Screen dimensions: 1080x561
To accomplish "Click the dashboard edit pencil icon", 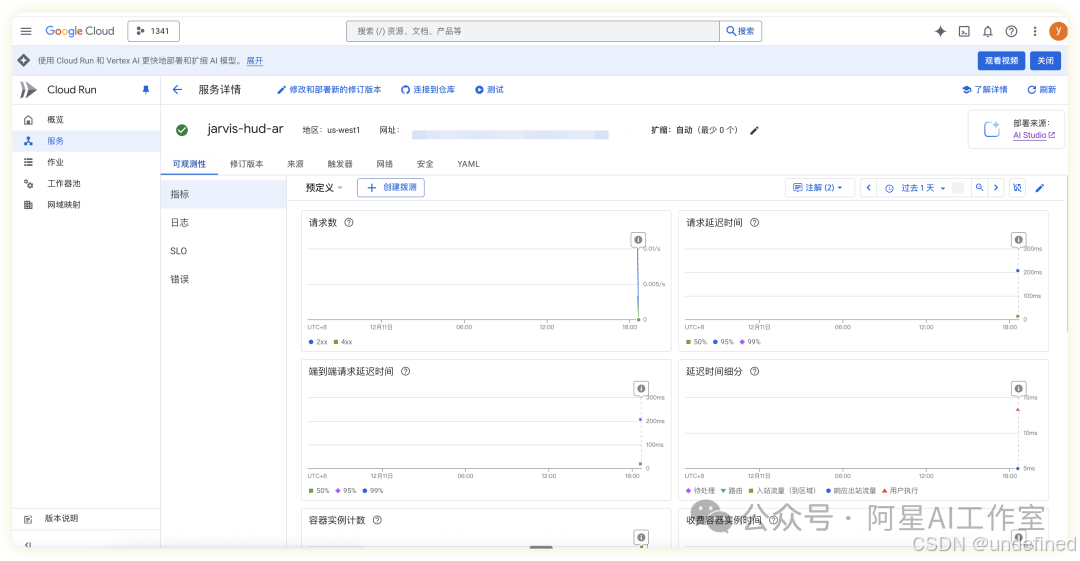I will (1040, 187).
